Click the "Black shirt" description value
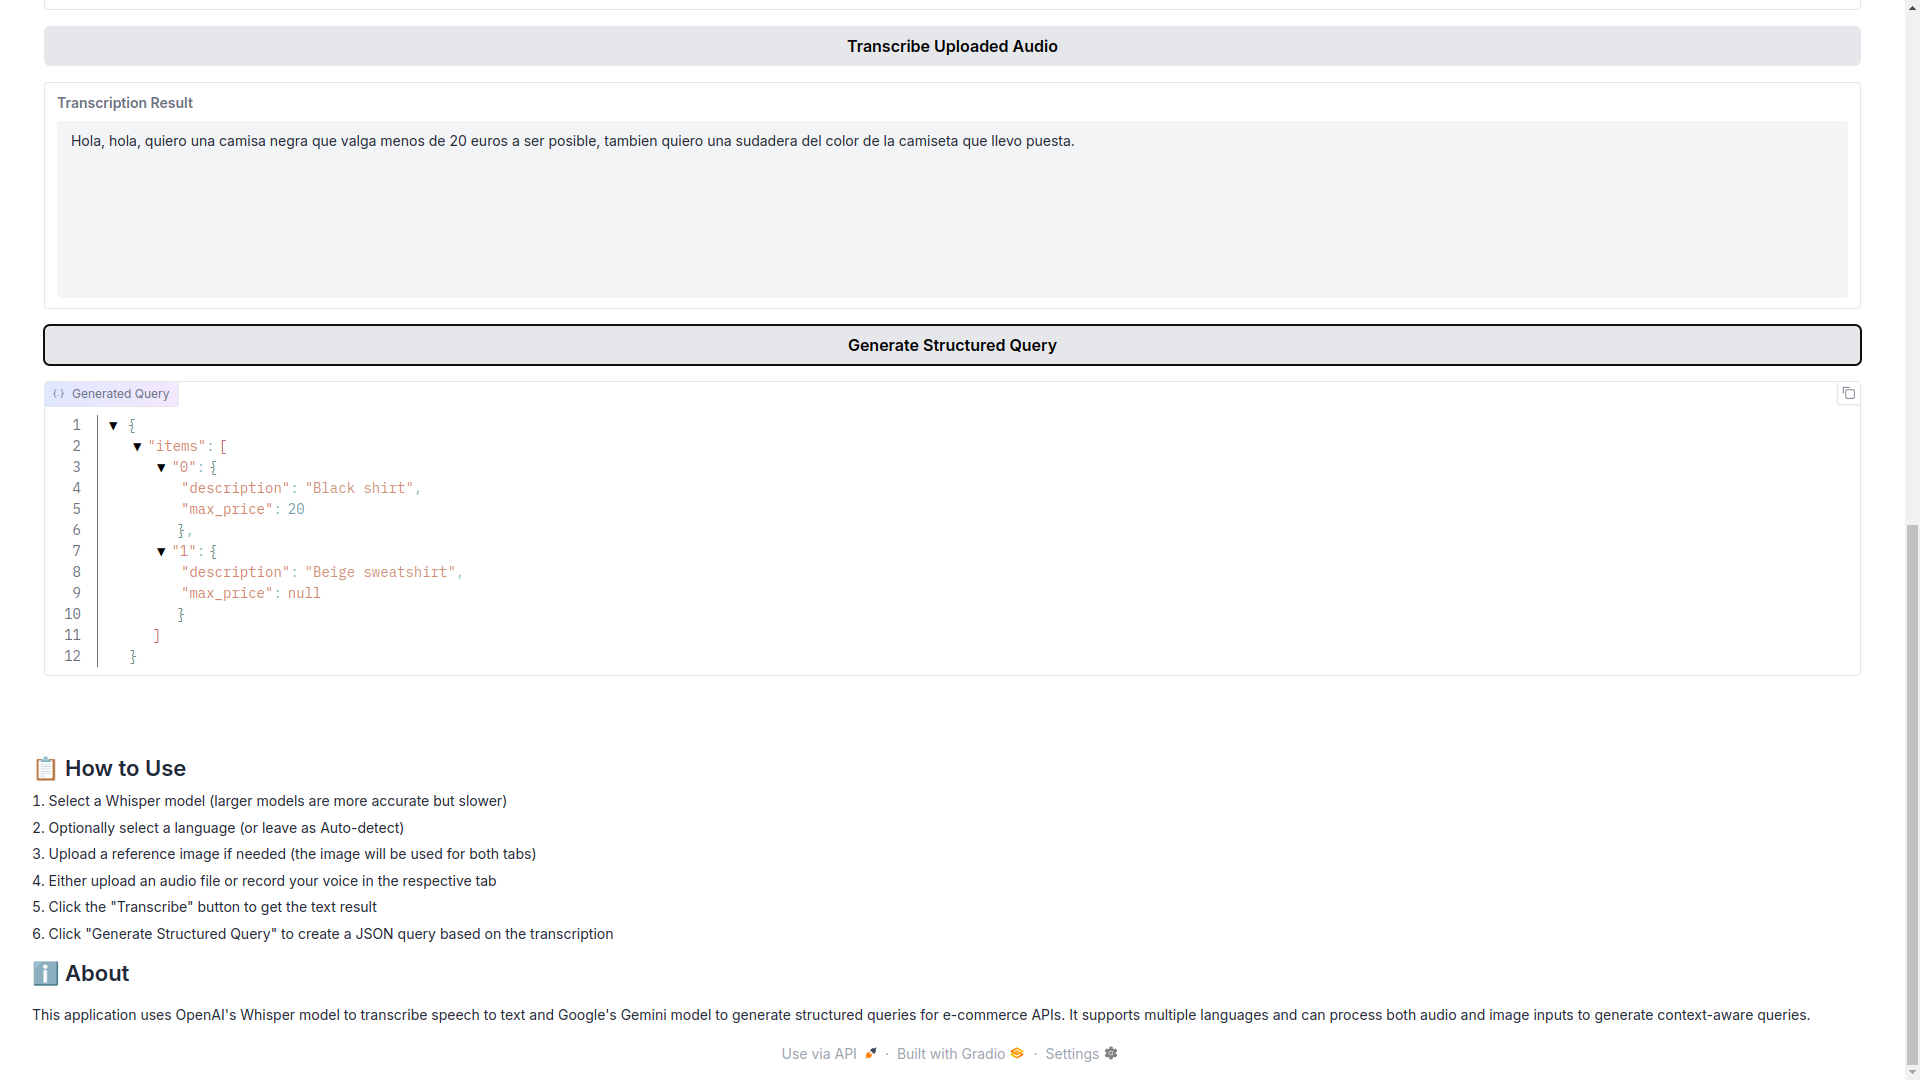Viewport: 1920px width, 1080px height. [359, 488]
